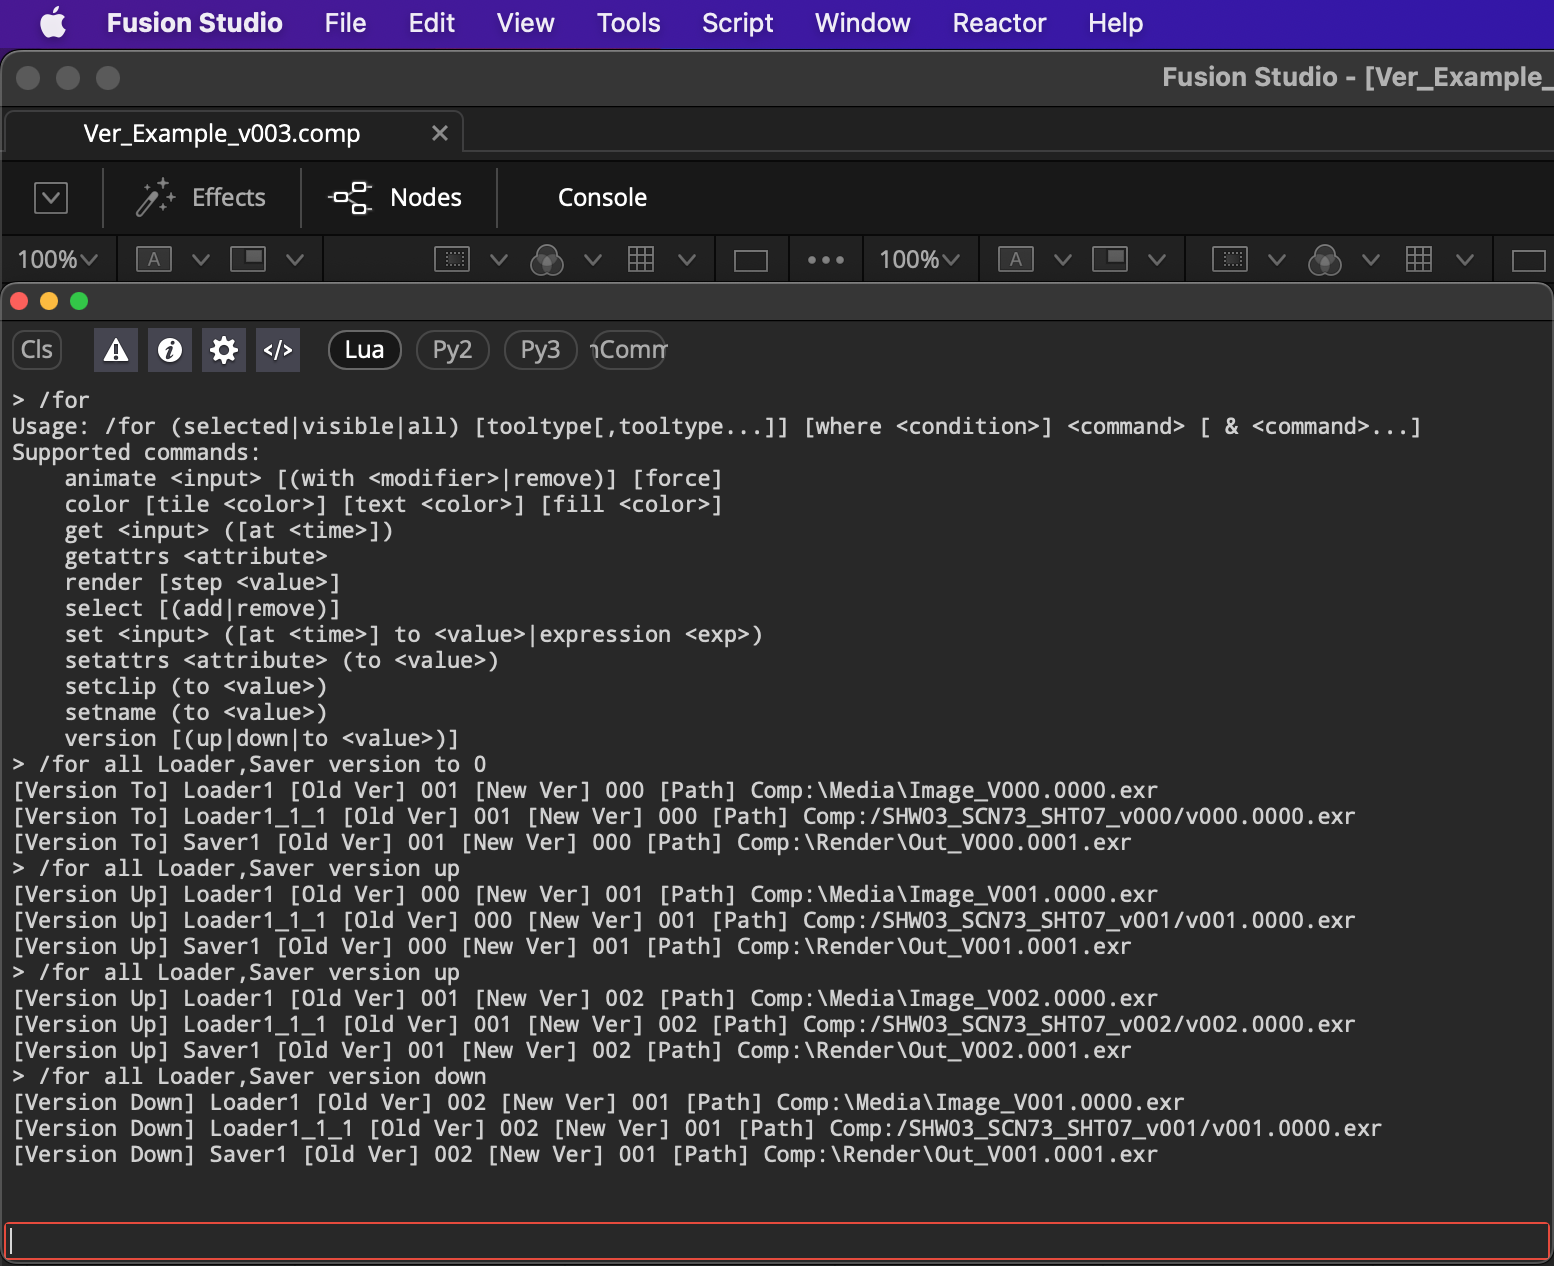Open the File menu
The width and height of the screenshot is (1554, 1266).
pos(345,22)
